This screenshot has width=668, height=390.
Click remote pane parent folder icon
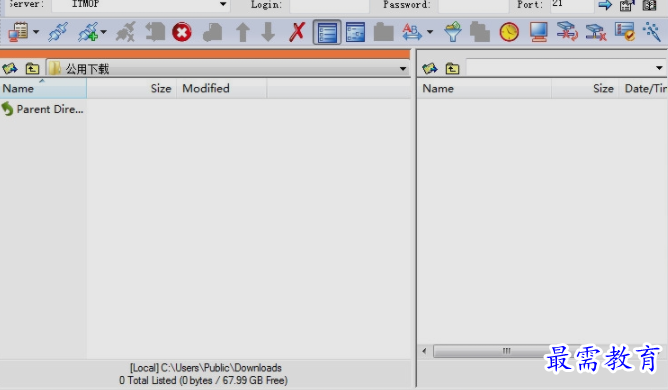tap(452, 68)
